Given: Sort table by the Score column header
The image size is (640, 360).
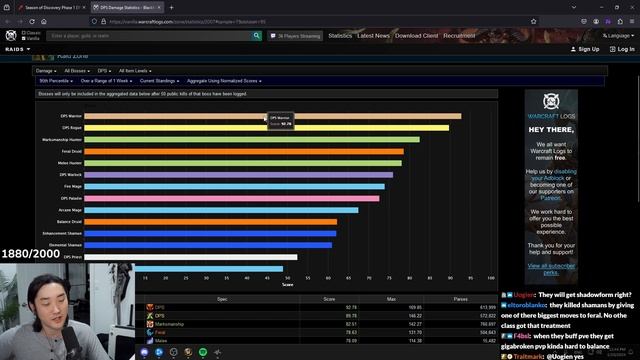Looking at the screenshot, I should tap(329, 299).
